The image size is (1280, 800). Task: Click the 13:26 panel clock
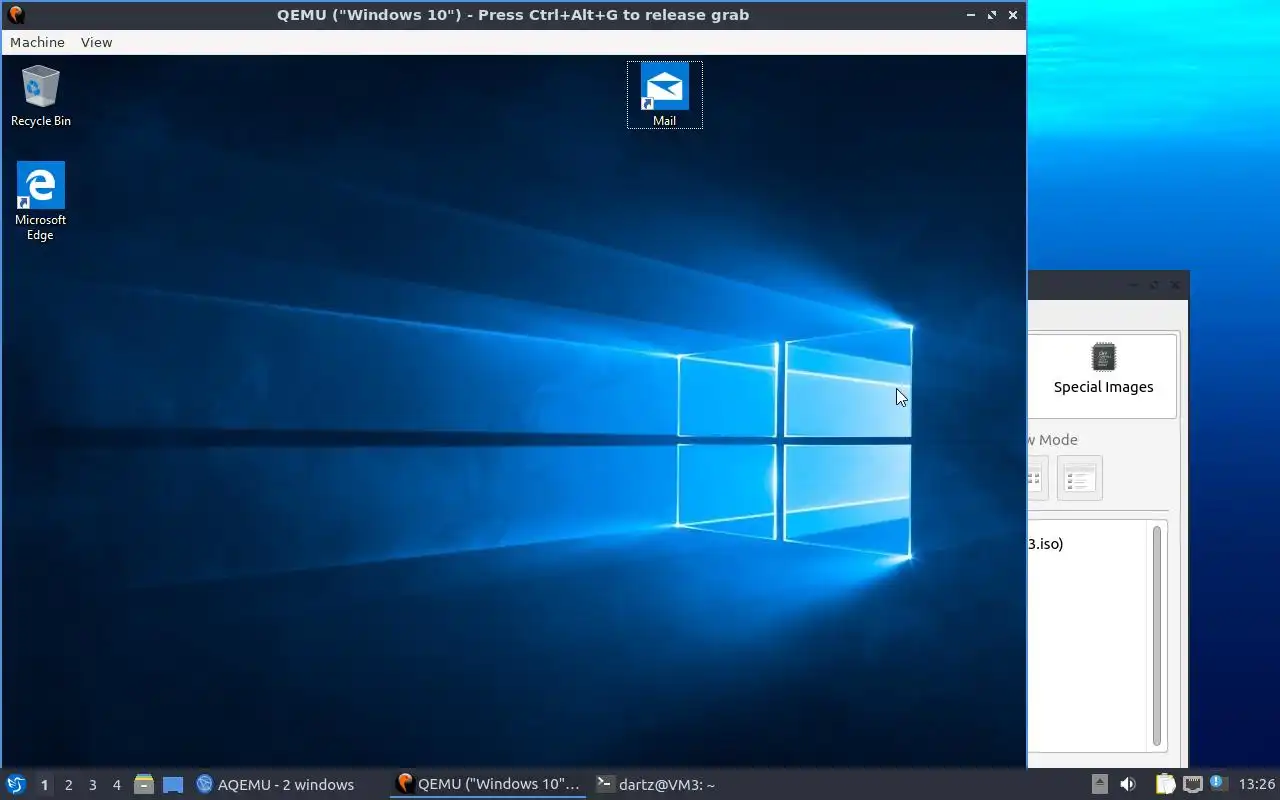tap(1256, 785)
